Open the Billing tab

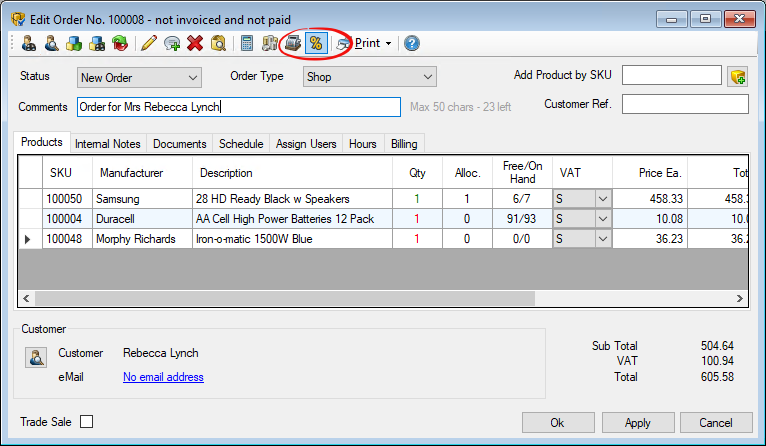coord(404,144)
